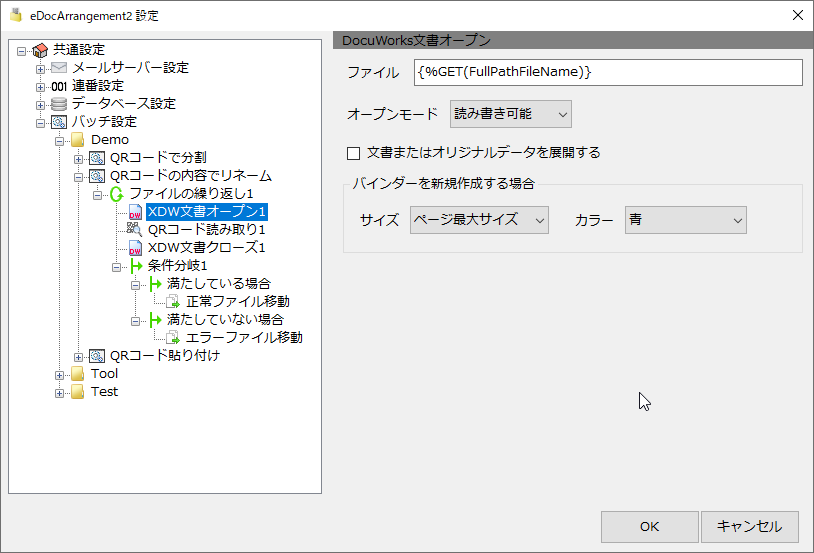Click the ファイル path input field
Image resolution: width=814 pixels, height=553 pixels.
608,72
